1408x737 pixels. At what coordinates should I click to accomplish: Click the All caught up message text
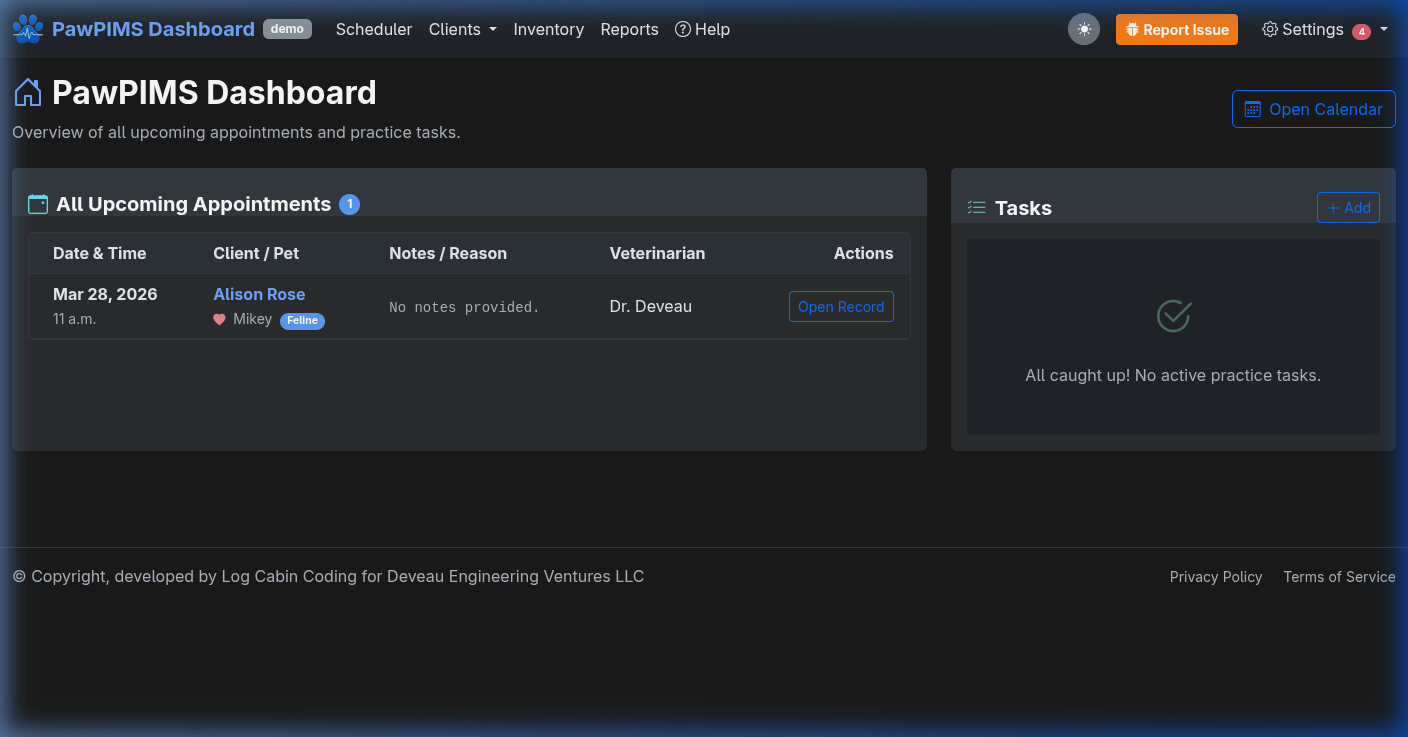pyautogui.click(x=1173, y=376)
